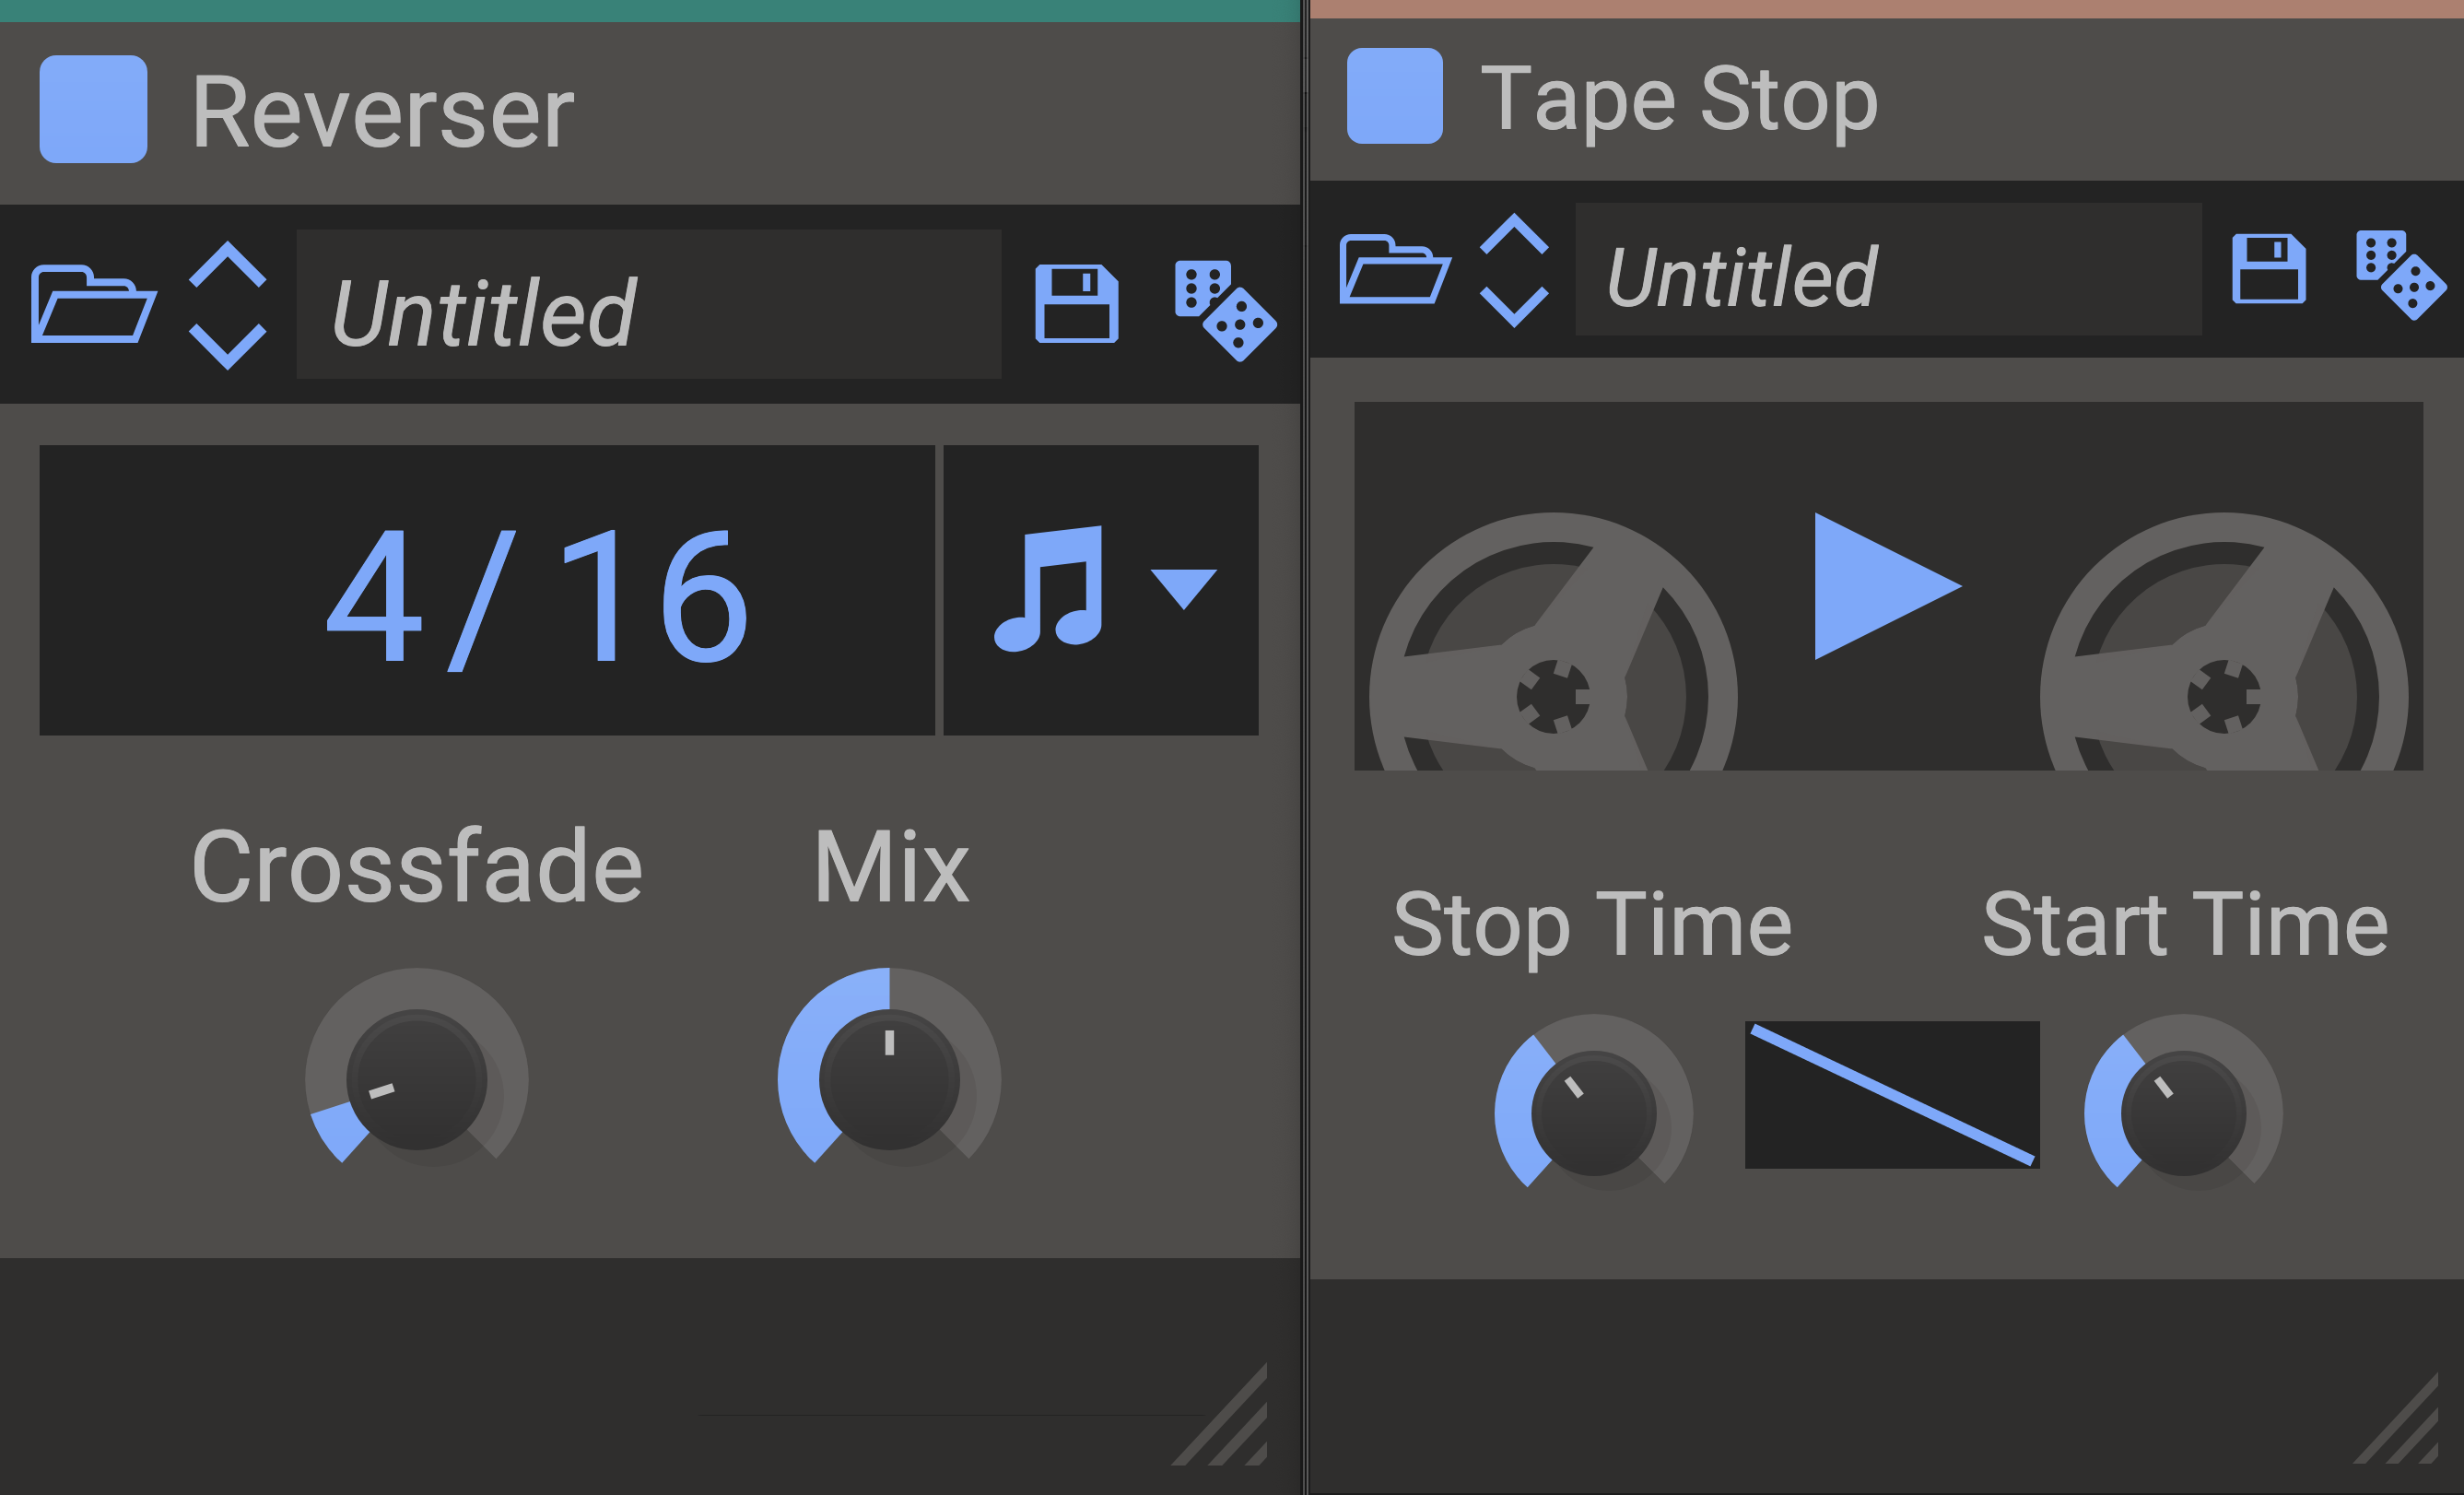Open preset folder in Tape Stop
The width and height of the screenshot is (2464, 1495).
(1394, 270)
